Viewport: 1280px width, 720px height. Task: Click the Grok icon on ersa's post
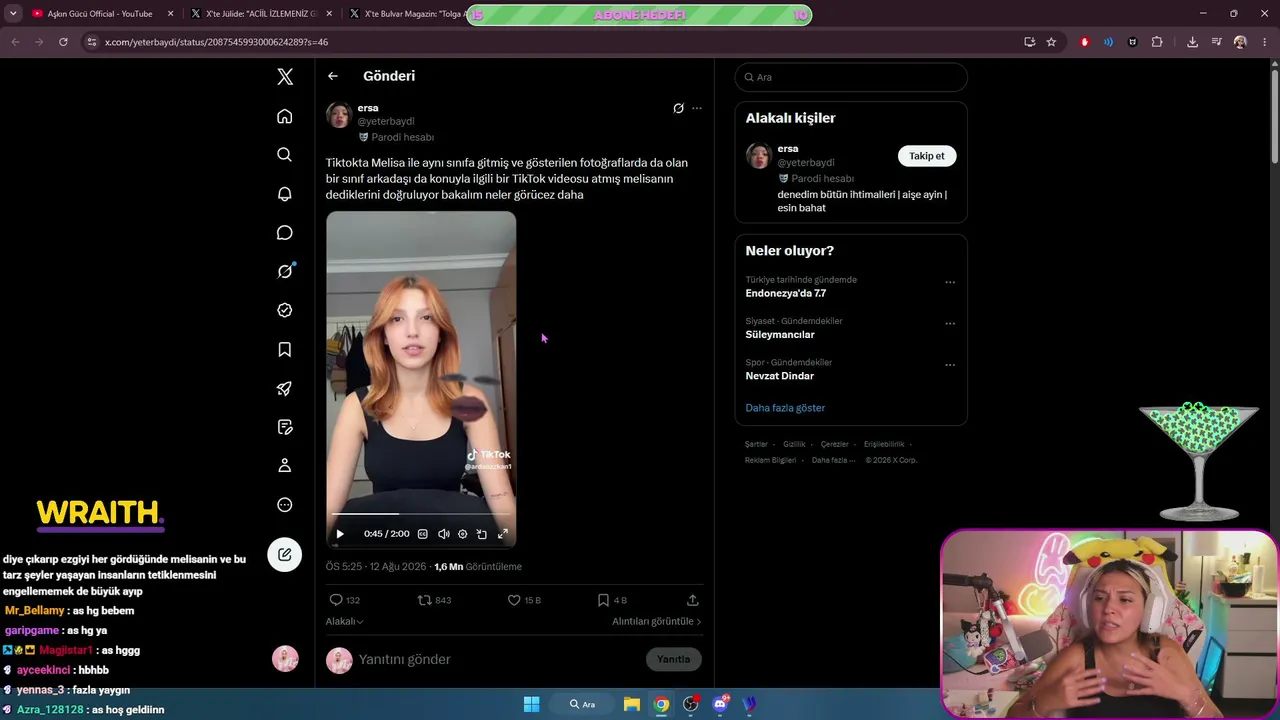[678, 108]
